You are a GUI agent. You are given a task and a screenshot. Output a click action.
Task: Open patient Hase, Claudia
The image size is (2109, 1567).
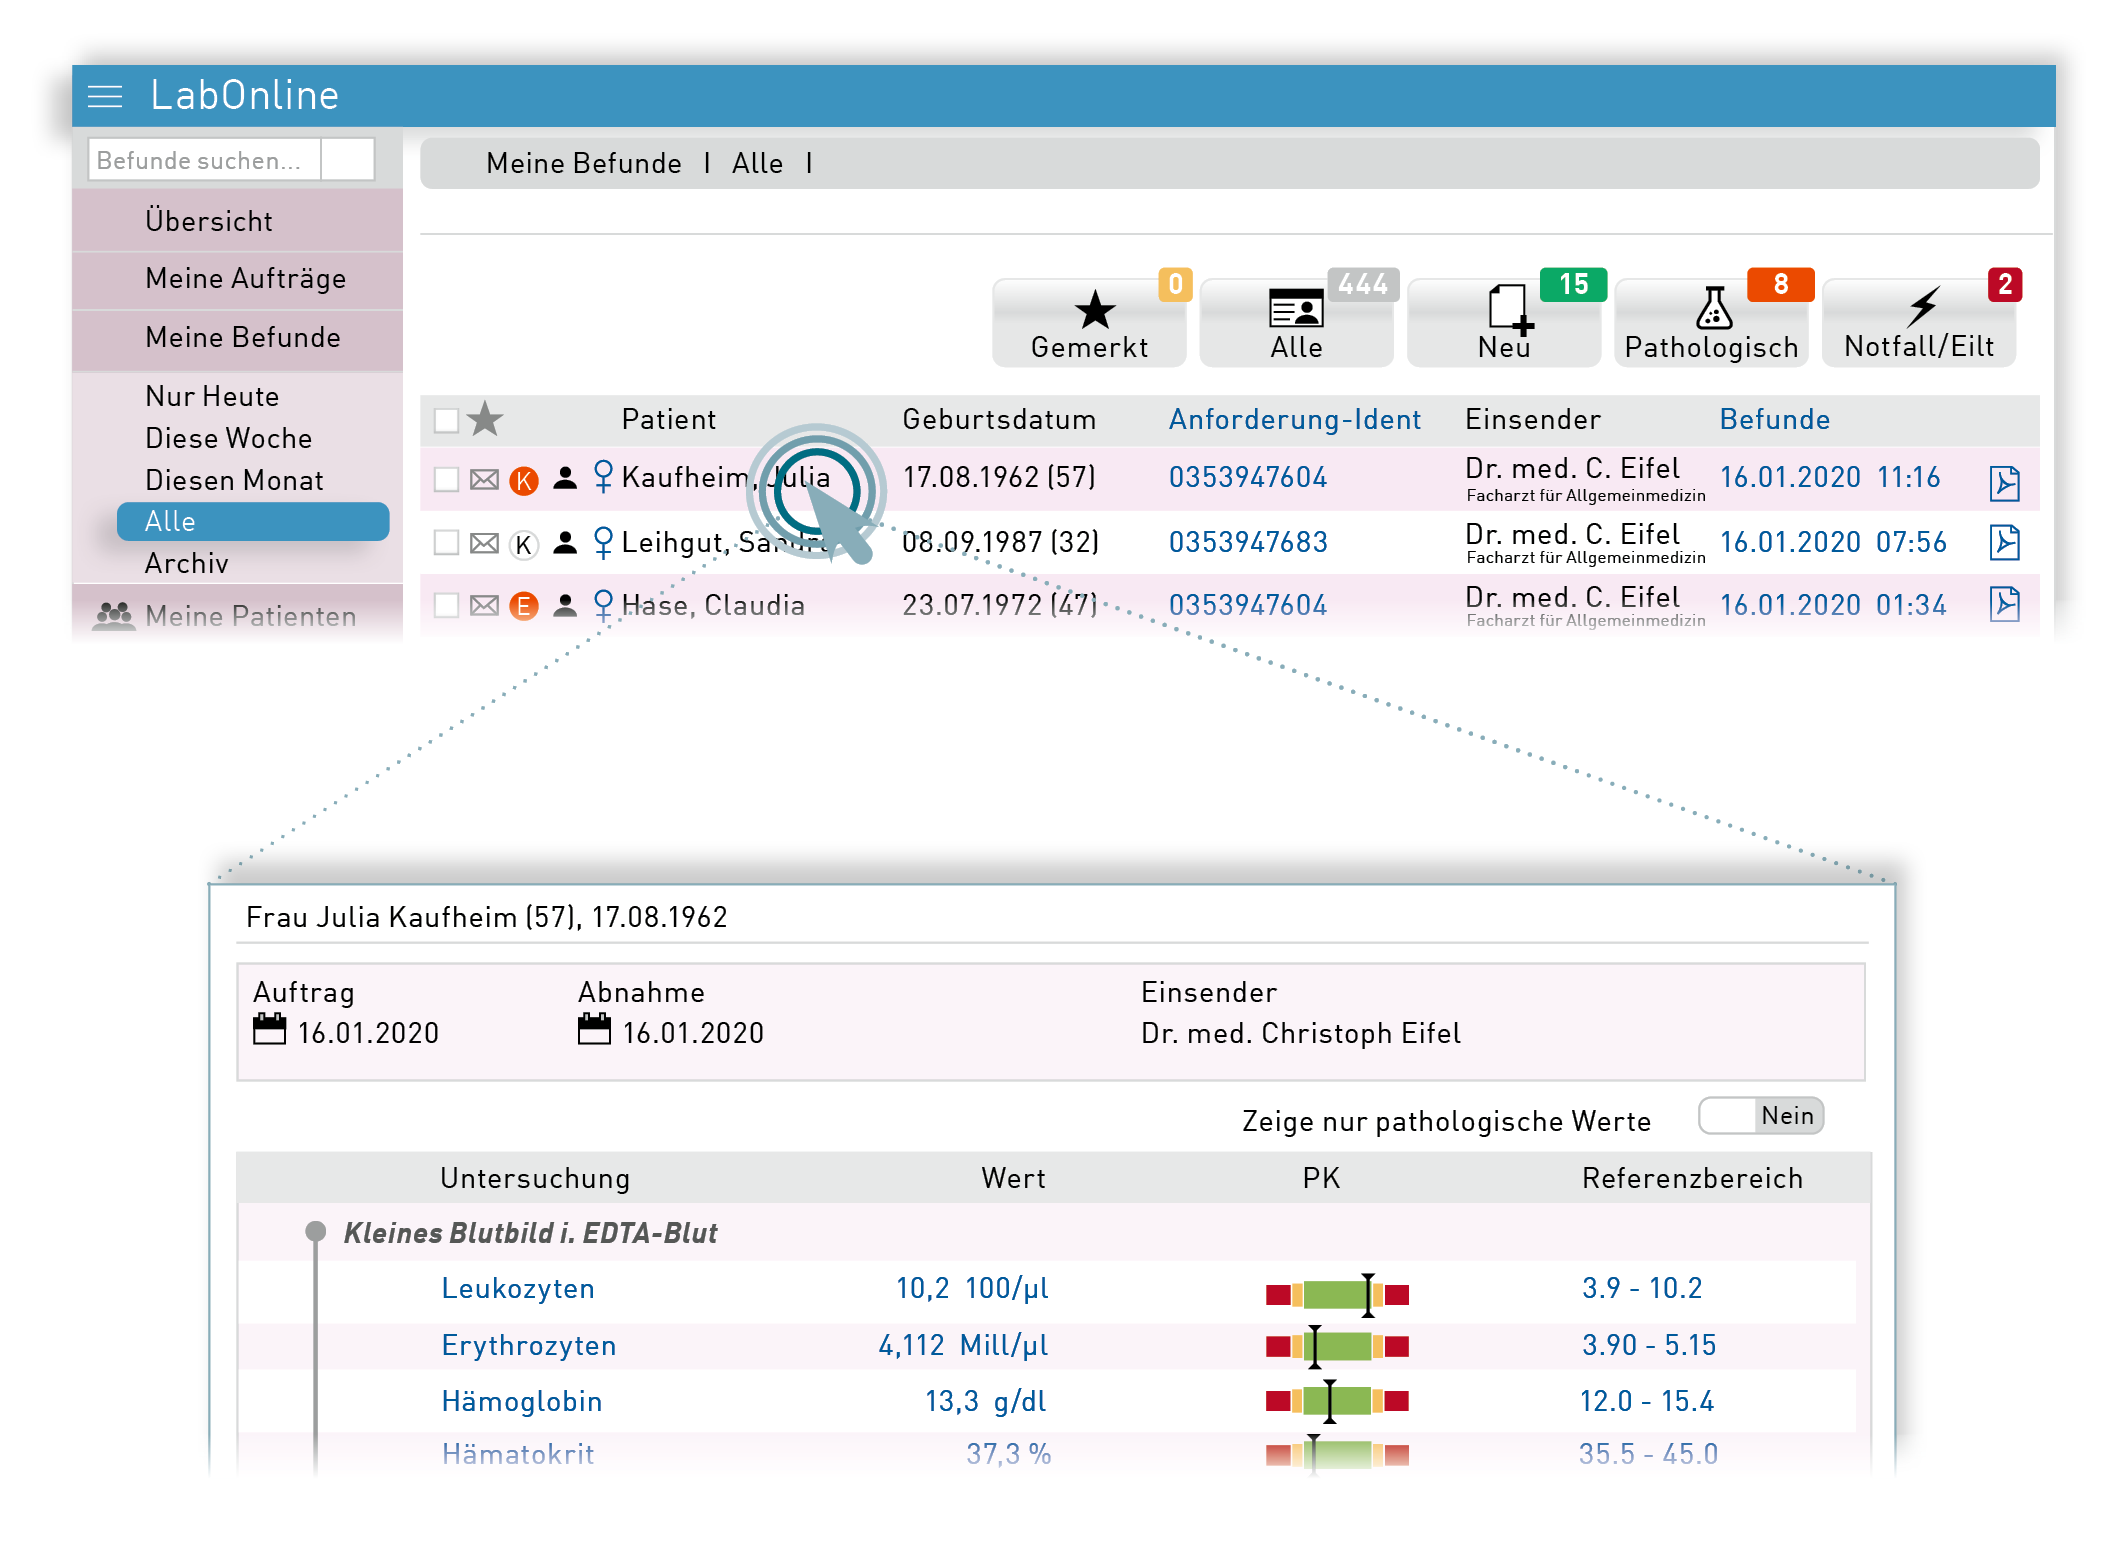tap(713, 605)
